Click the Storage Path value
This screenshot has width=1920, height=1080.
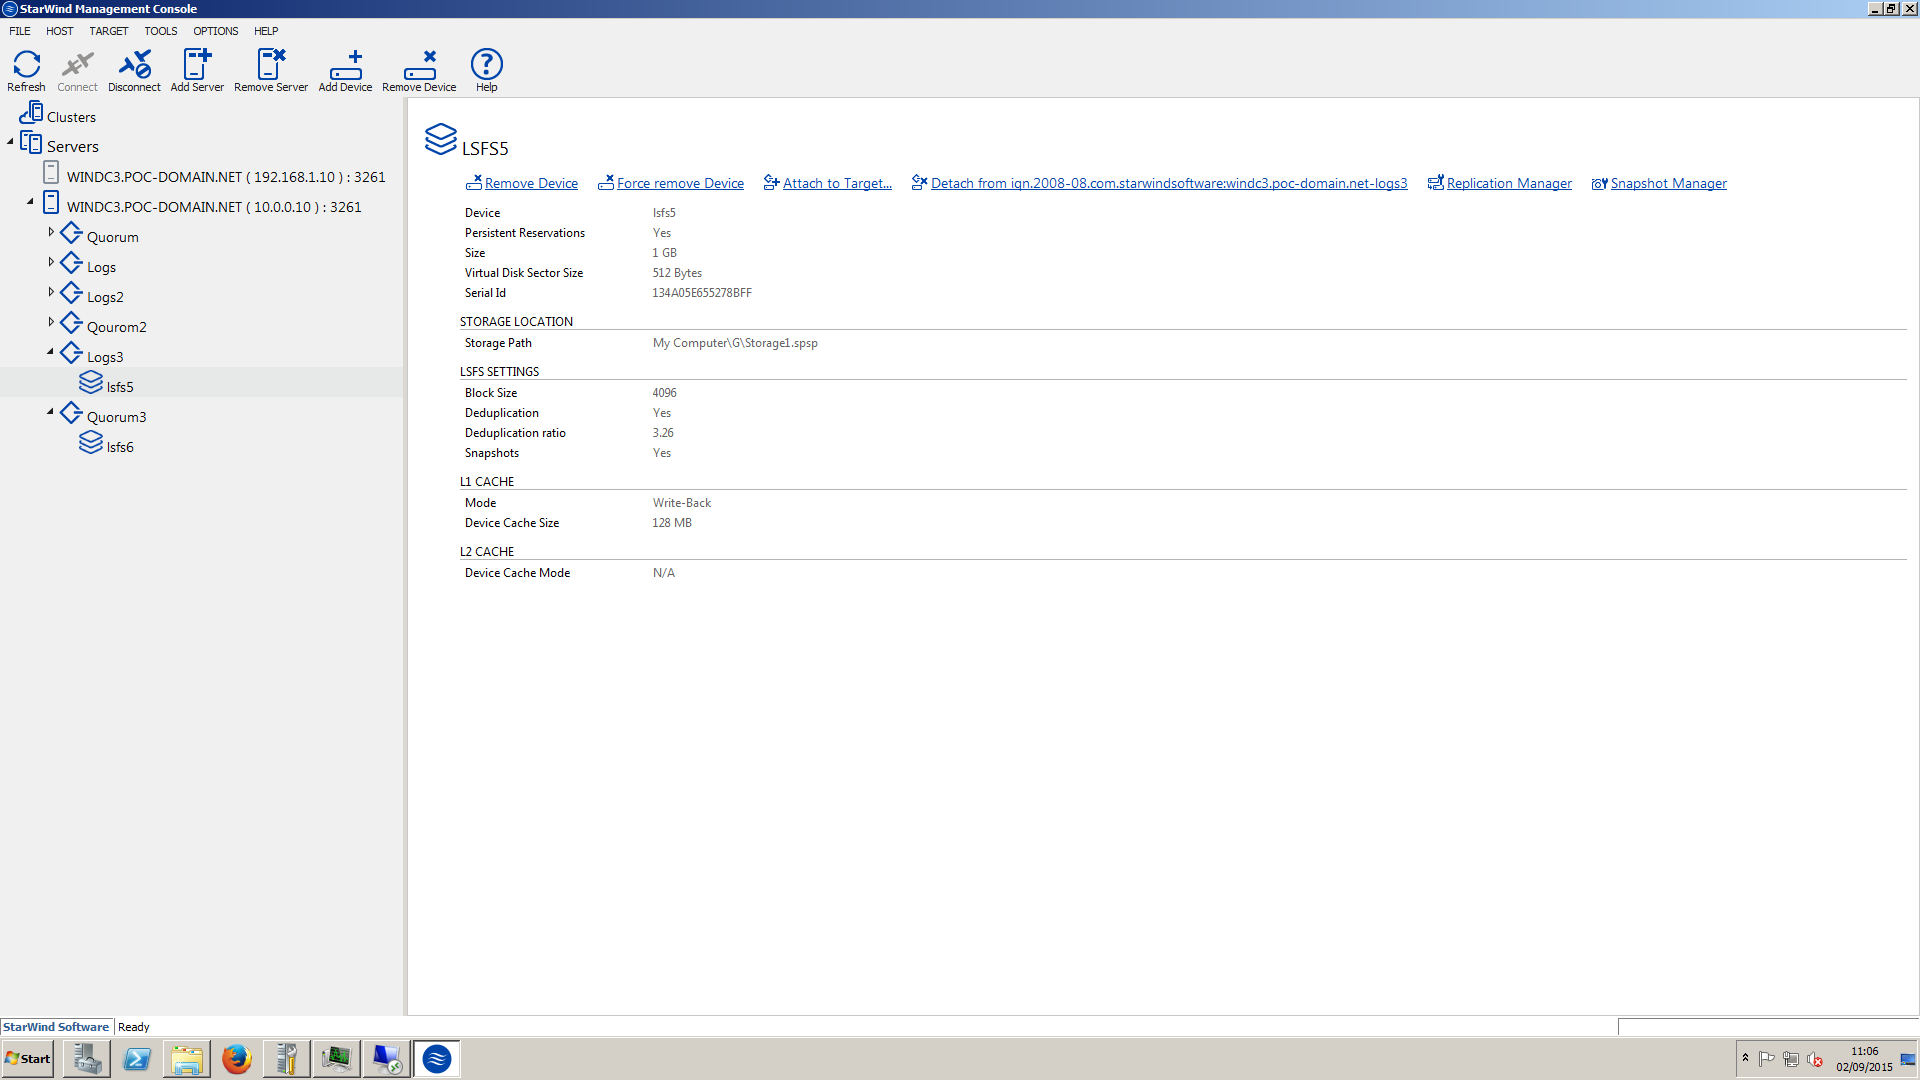[735, 343]
